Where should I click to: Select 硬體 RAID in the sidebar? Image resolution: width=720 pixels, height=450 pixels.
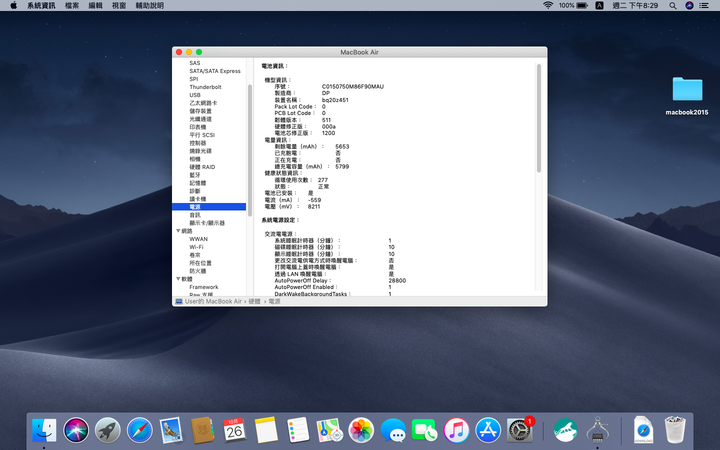click(202, 167)
